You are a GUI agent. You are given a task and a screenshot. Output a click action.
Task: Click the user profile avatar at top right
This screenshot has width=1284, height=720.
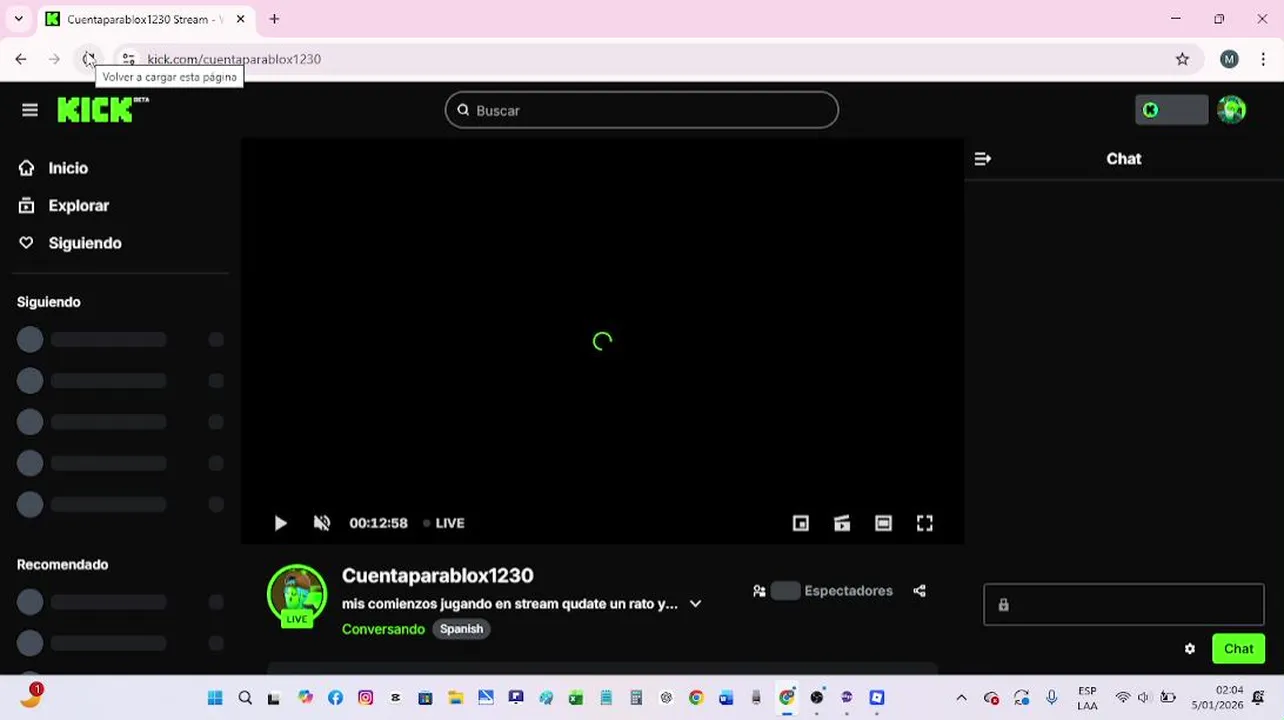(x=1232, y=110)
